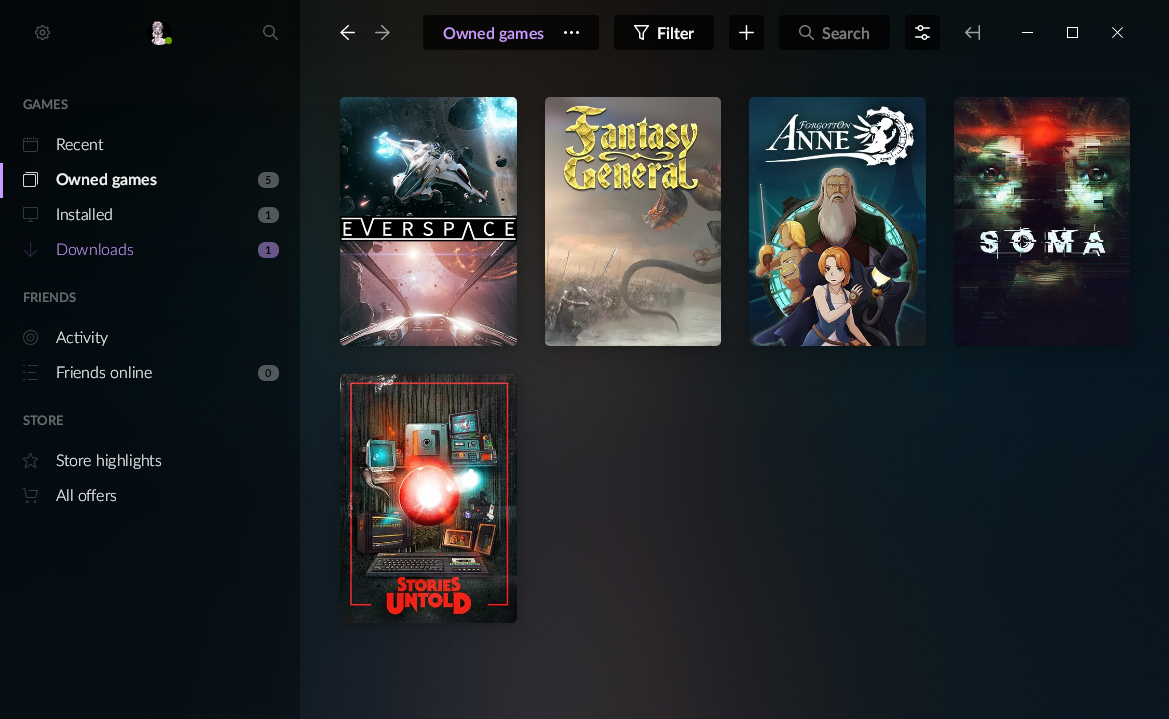Close the window
Viewport: 1169px width, 719px height.
click(1117, 33)
